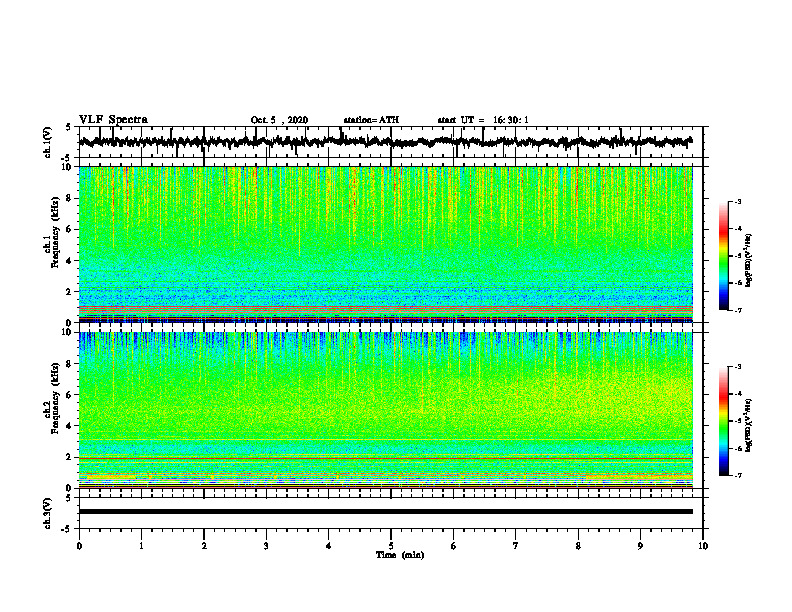Image resolution: width=792 pixels, height=612 pixels.
Task: Click the "ch.1(V)" waveform axis label
Action: click(48, 142)
